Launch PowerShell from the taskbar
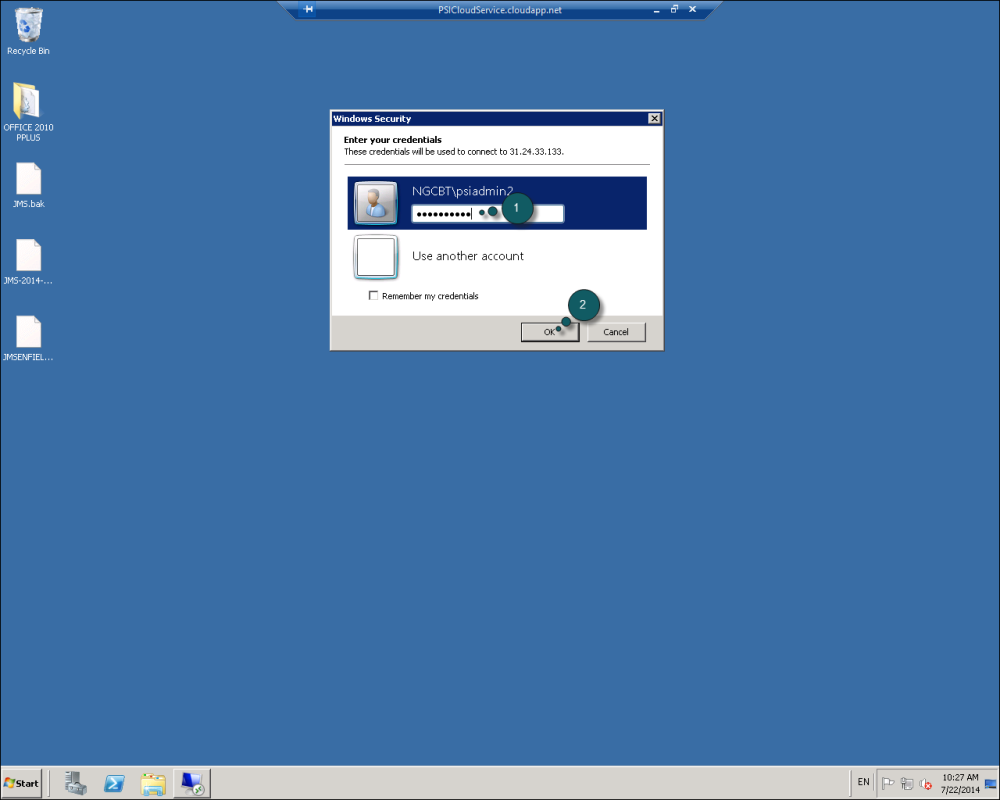This screenshot has width=1000, height=800. click(115, 783)
